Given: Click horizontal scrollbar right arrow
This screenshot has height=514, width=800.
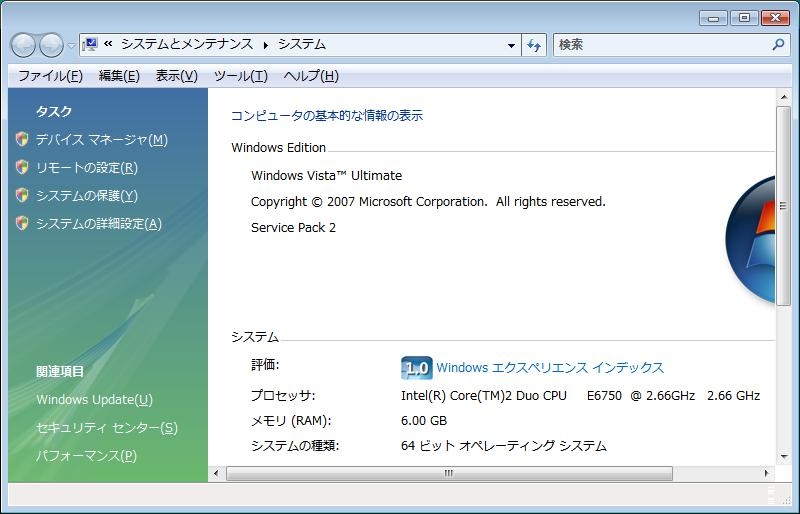Looking at the screenshot, I should (x=766, y=473).
